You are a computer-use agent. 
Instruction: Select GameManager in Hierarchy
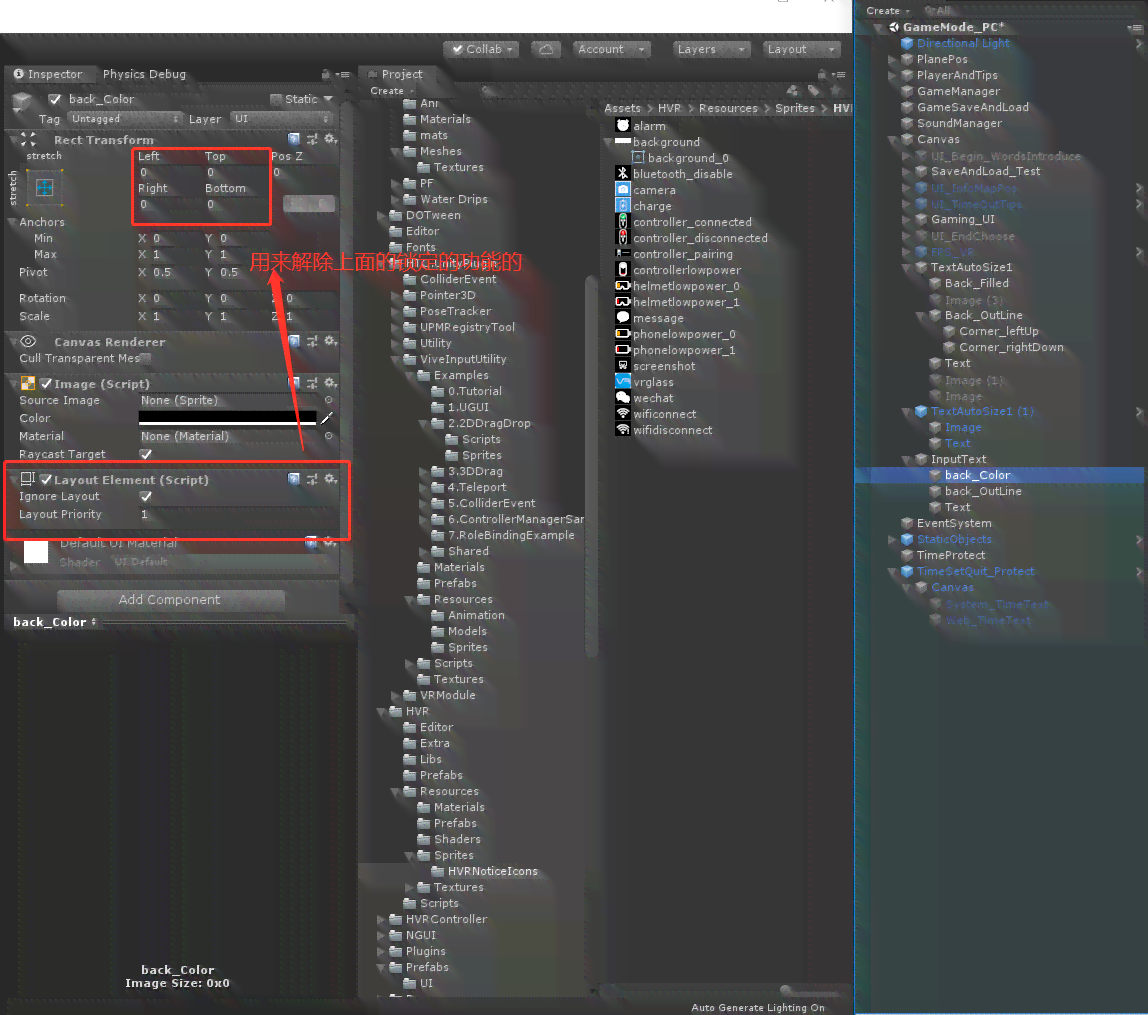(x=958, y=91)
